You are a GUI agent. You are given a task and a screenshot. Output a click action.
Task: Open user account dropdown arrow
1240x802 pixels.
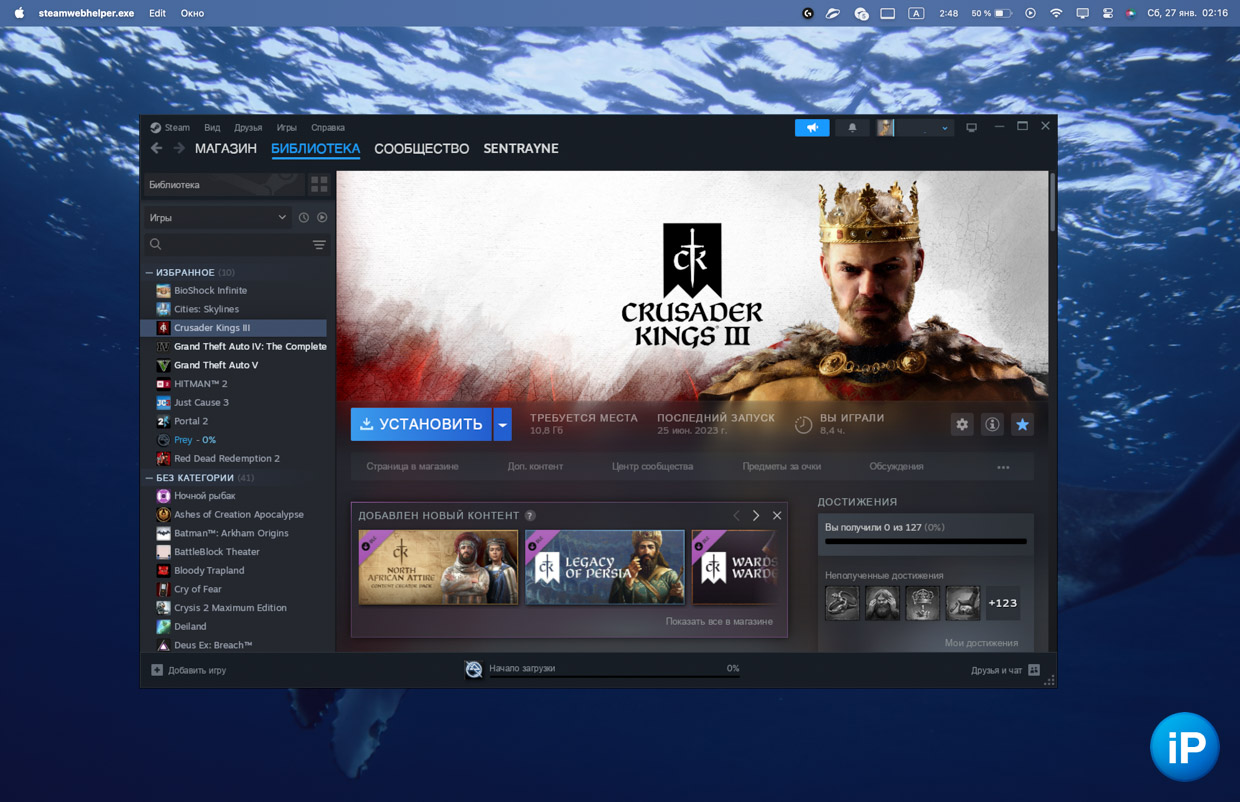coord(945,128)
